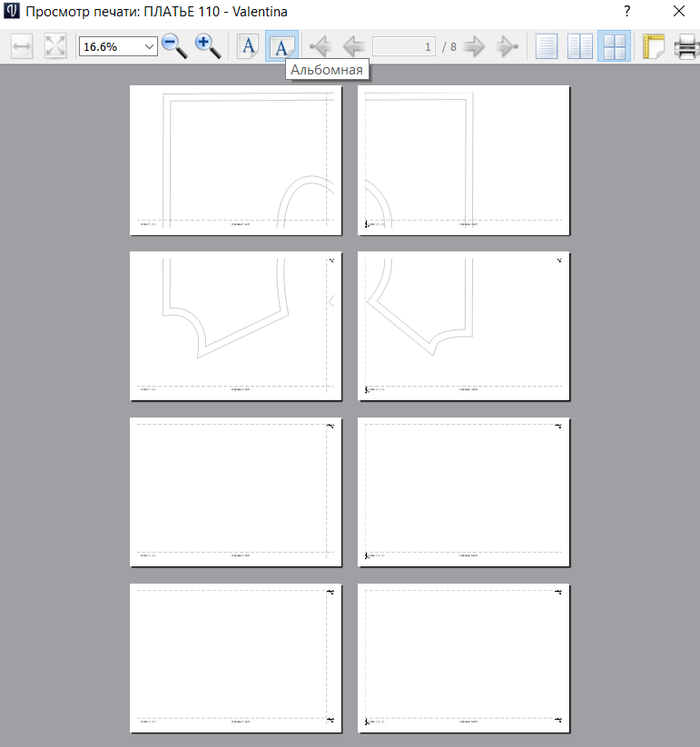Image resolution: width=700 pixels, height=747 pixels.
Task: Zoom in with the plus magnifier
Action: tap(208, 47)
